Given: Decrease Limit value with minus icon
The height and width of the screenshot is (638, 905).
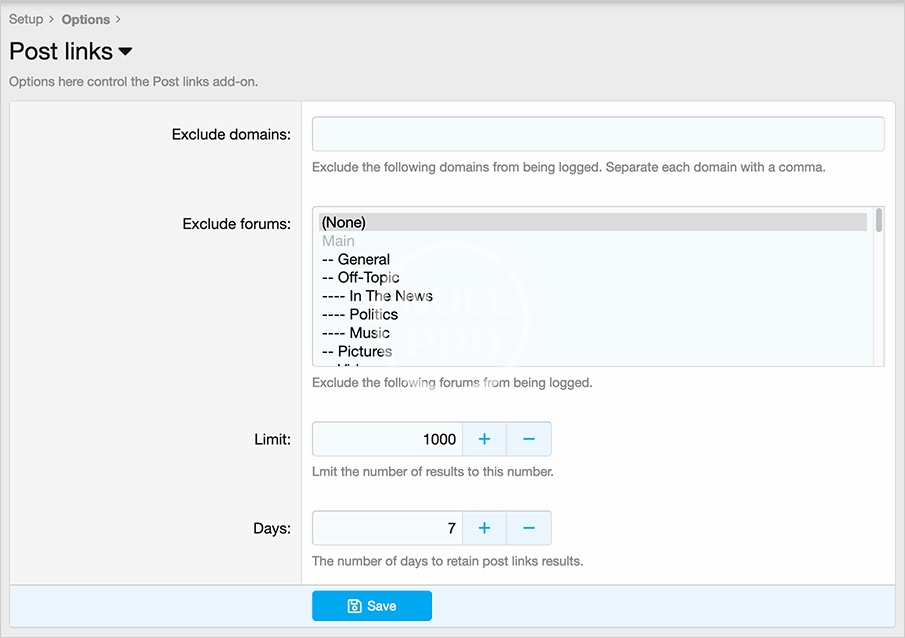Looking at the screenshot, I should [529, 439].
